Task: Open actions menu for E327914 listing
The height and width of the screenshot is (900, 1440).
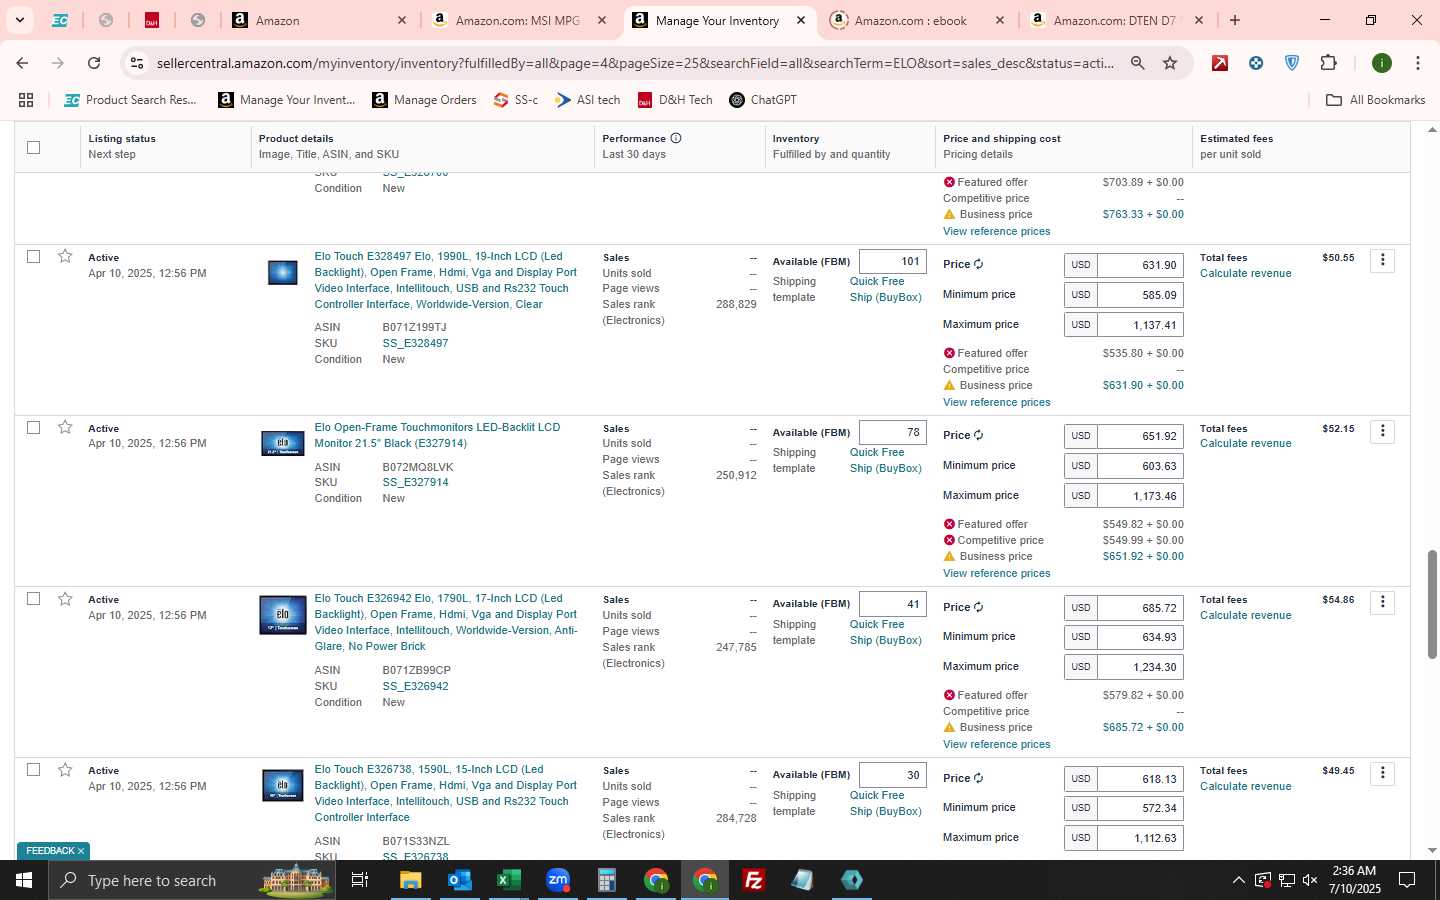Action: coord(1383,431)
